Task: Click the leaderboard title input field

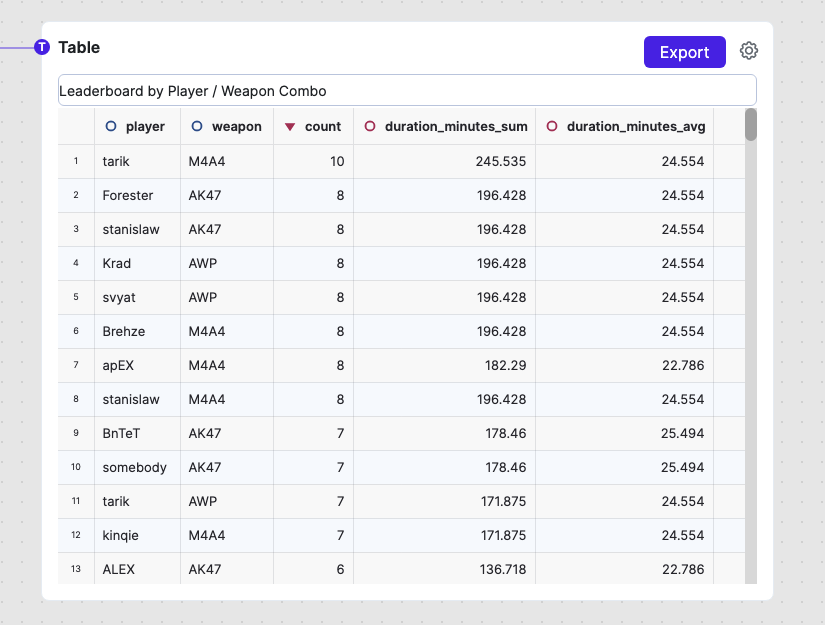Action: point(406,91)
